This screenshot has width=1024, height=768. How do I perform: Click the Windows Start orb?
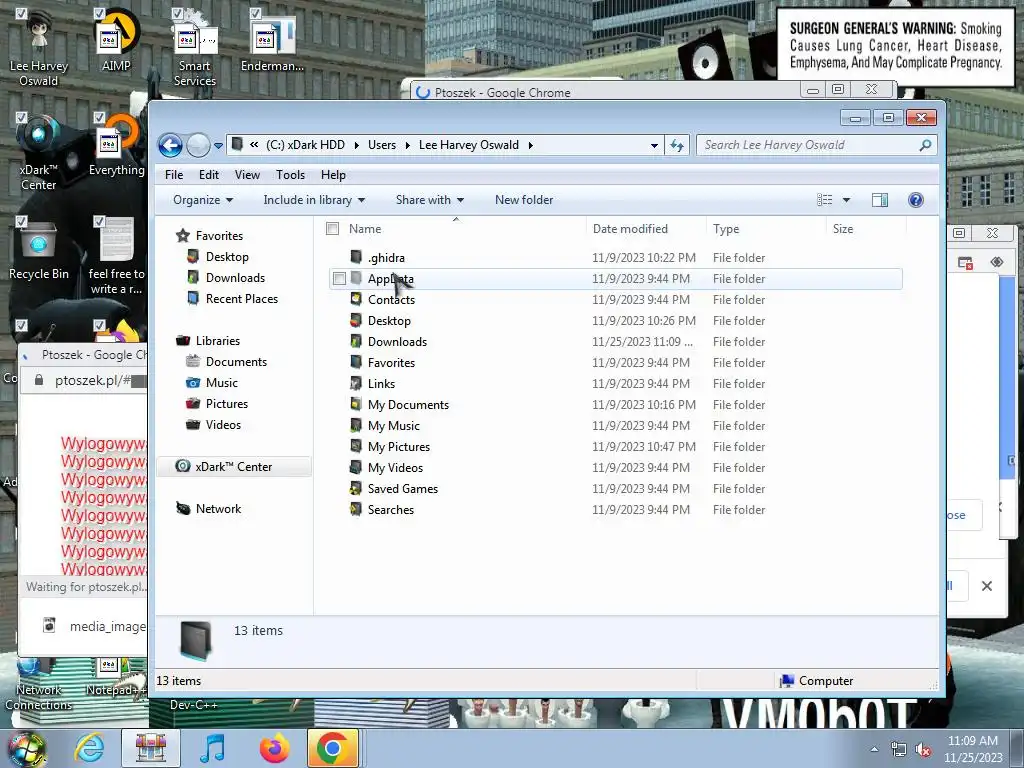[27, 749]
